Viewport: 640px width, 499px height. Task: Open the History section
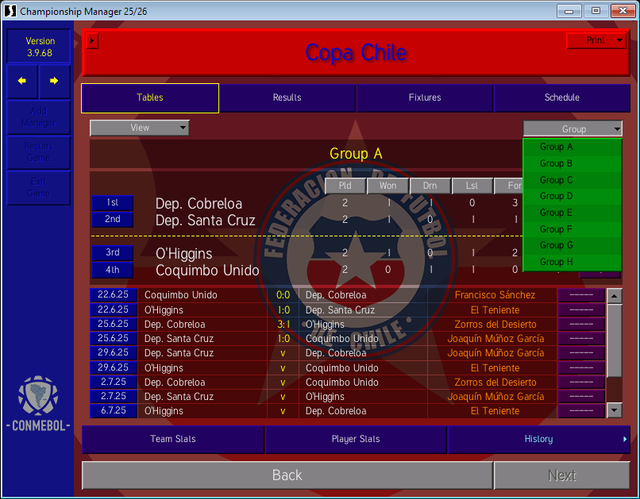click(539, 439)
